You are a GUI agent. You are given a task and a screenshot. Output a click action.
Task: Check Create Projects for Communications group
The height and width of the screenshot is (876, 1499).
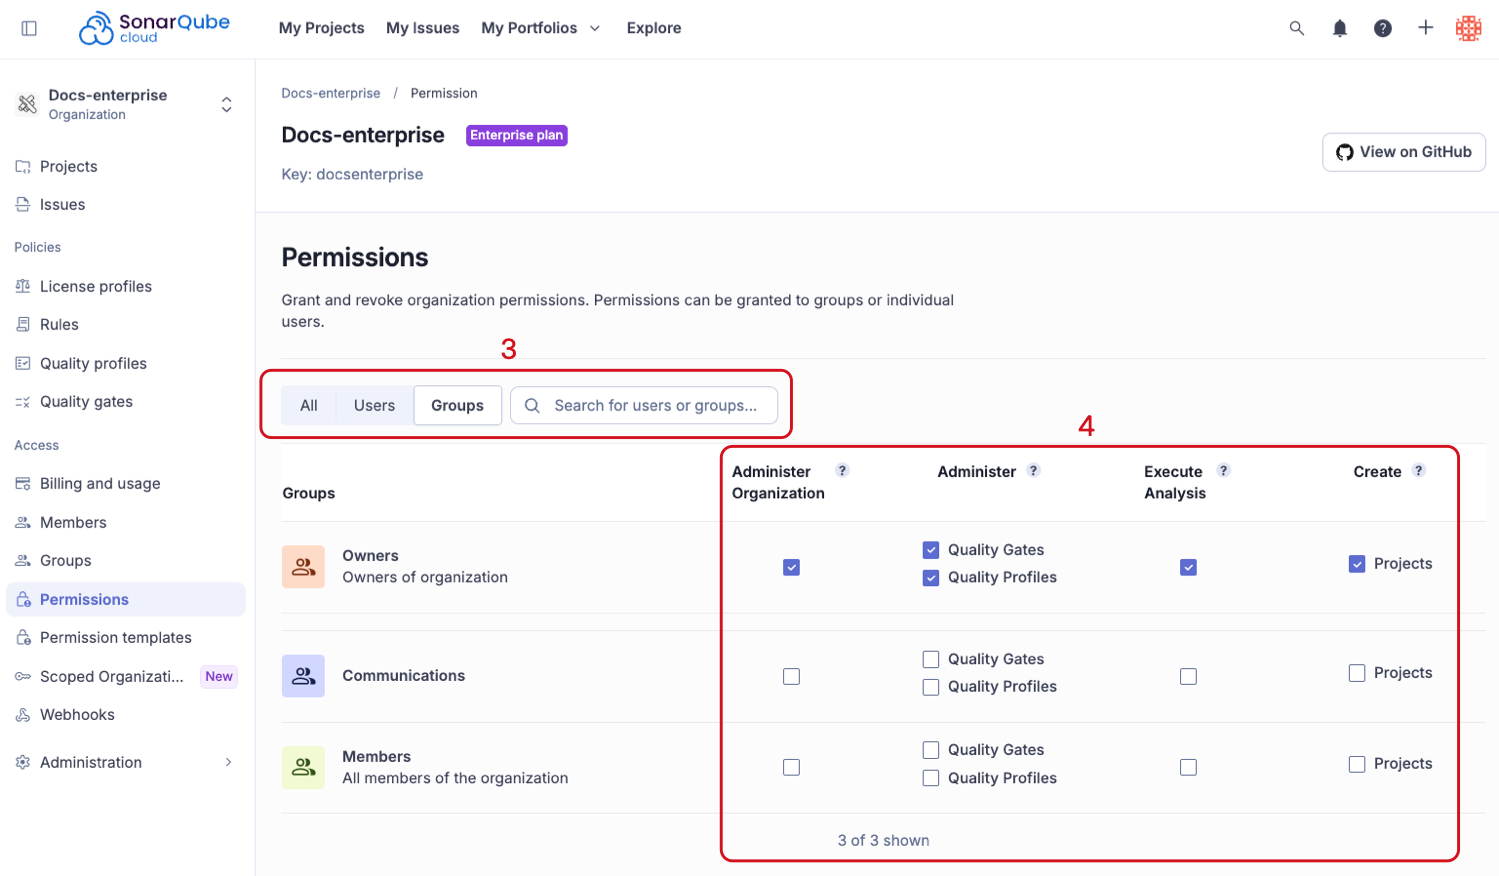[1357, 673]
